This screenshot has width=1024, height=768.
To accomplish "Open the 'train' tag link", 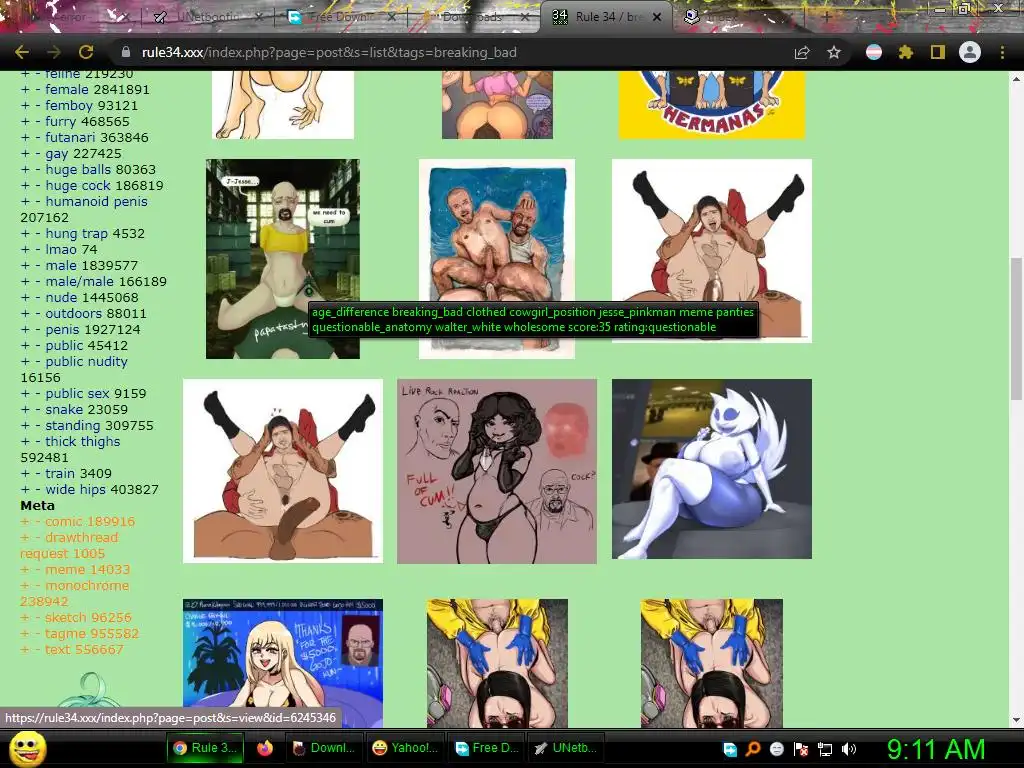I will 59,473.
